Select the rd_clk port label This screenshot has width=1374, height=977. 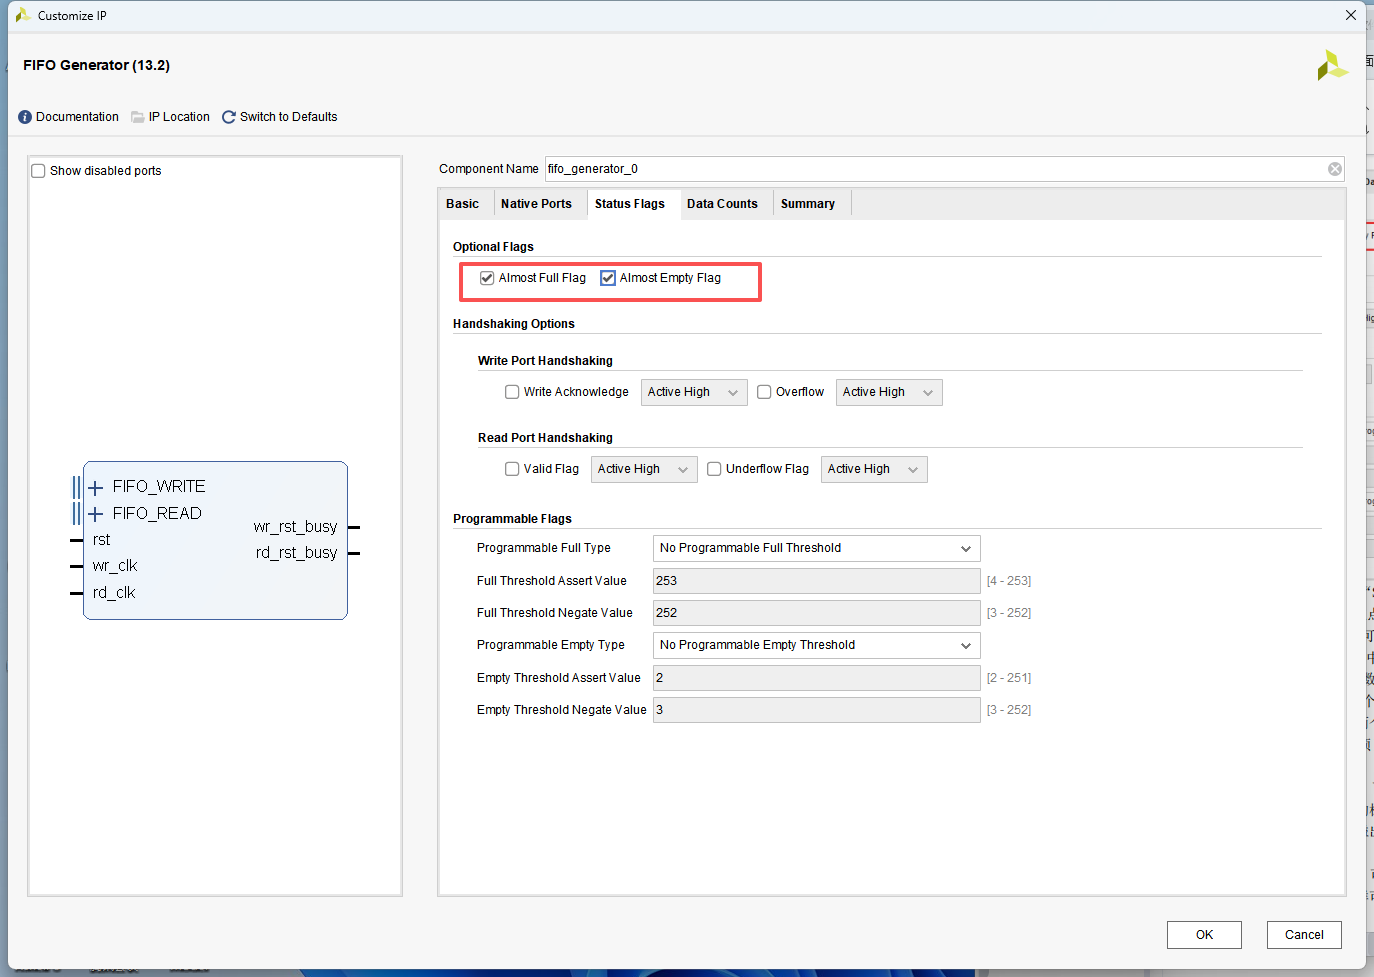114,593
